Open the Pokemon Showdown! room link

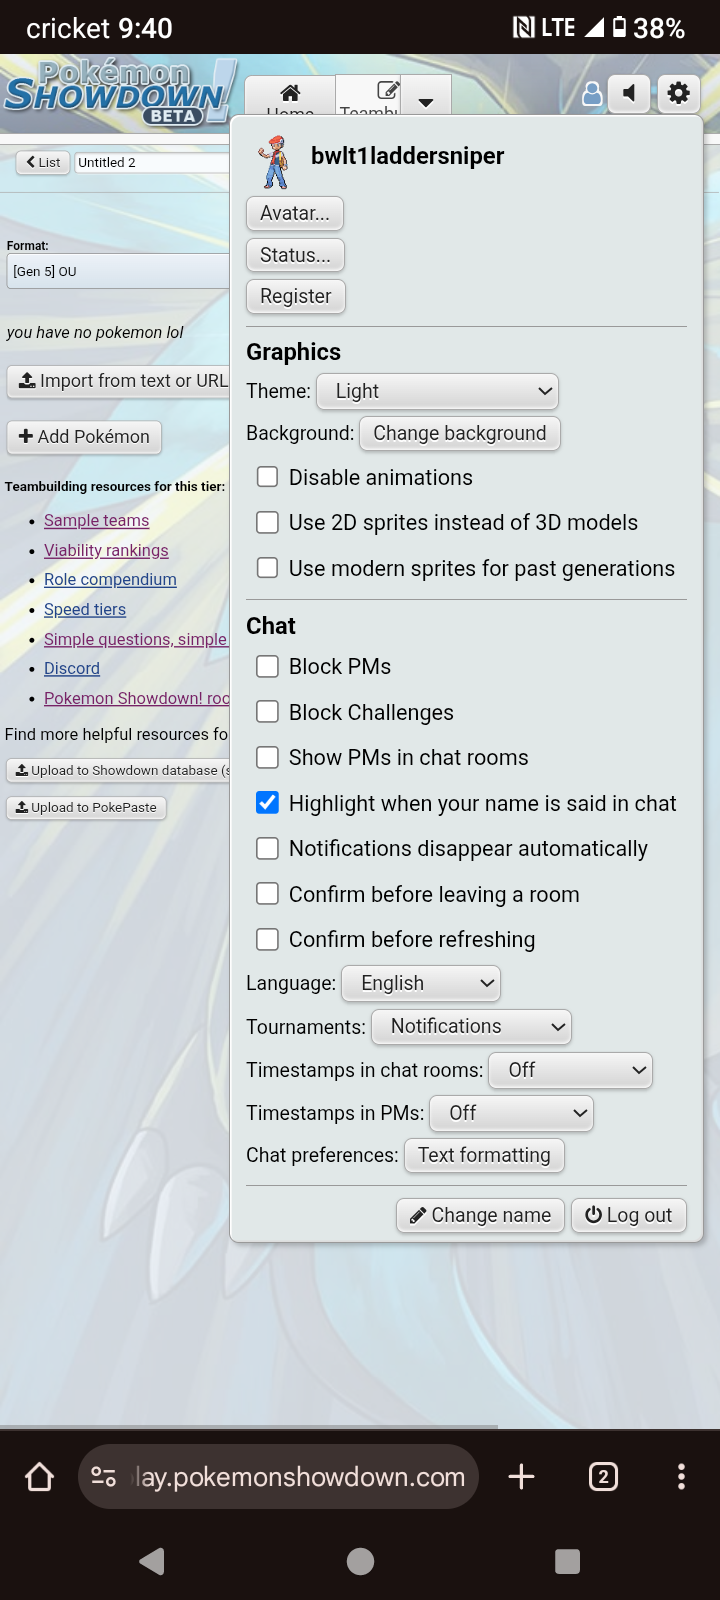[x=137, y=698]
